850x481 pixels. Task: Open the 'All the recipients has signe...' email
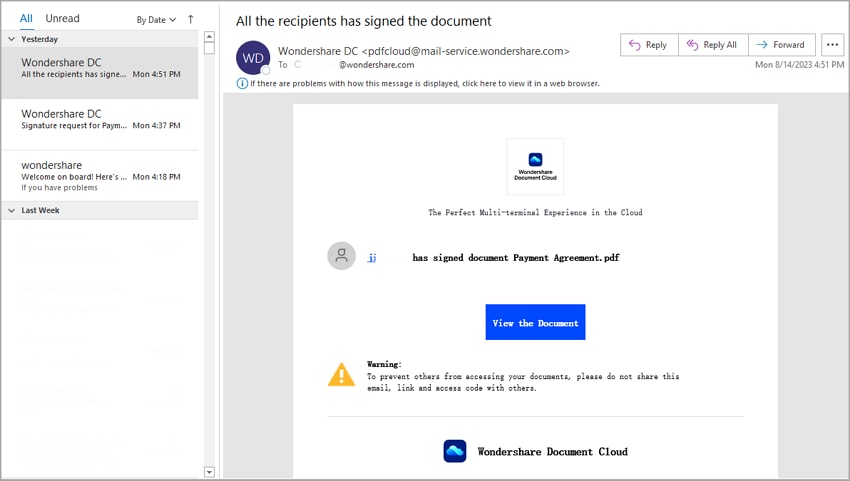tap(100, 73)
